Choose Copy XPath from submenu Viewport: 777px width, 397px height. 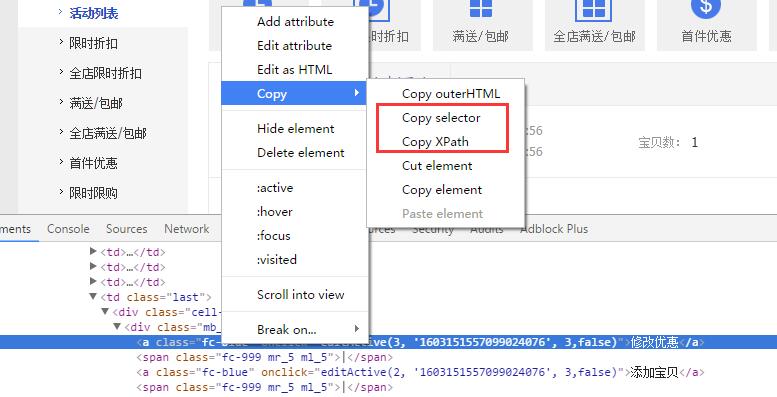click(x=435, y=142)
